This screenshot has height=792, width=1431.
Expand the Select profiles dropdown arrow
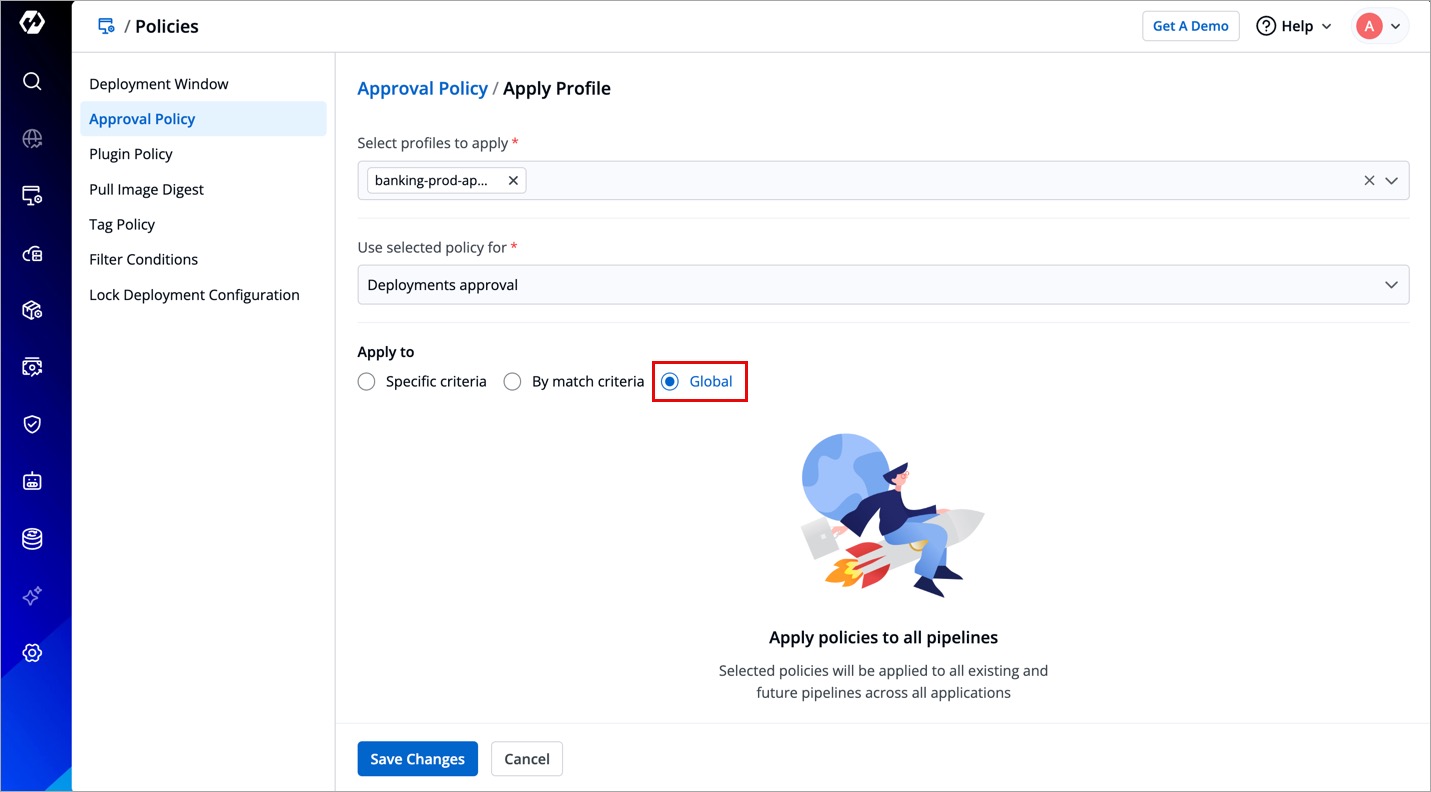1391,181
